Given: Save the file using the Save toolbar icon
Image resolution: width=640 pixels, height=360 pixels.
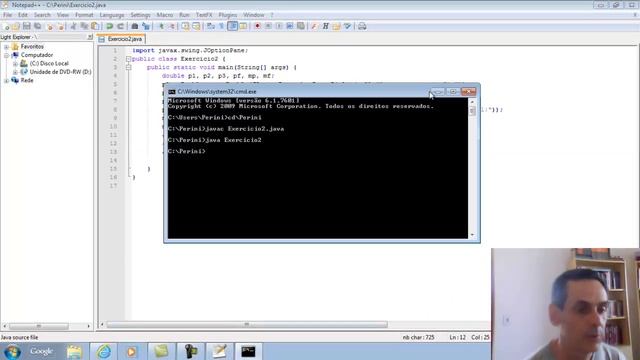Looking at the screenshot, I should click(27, 27).
